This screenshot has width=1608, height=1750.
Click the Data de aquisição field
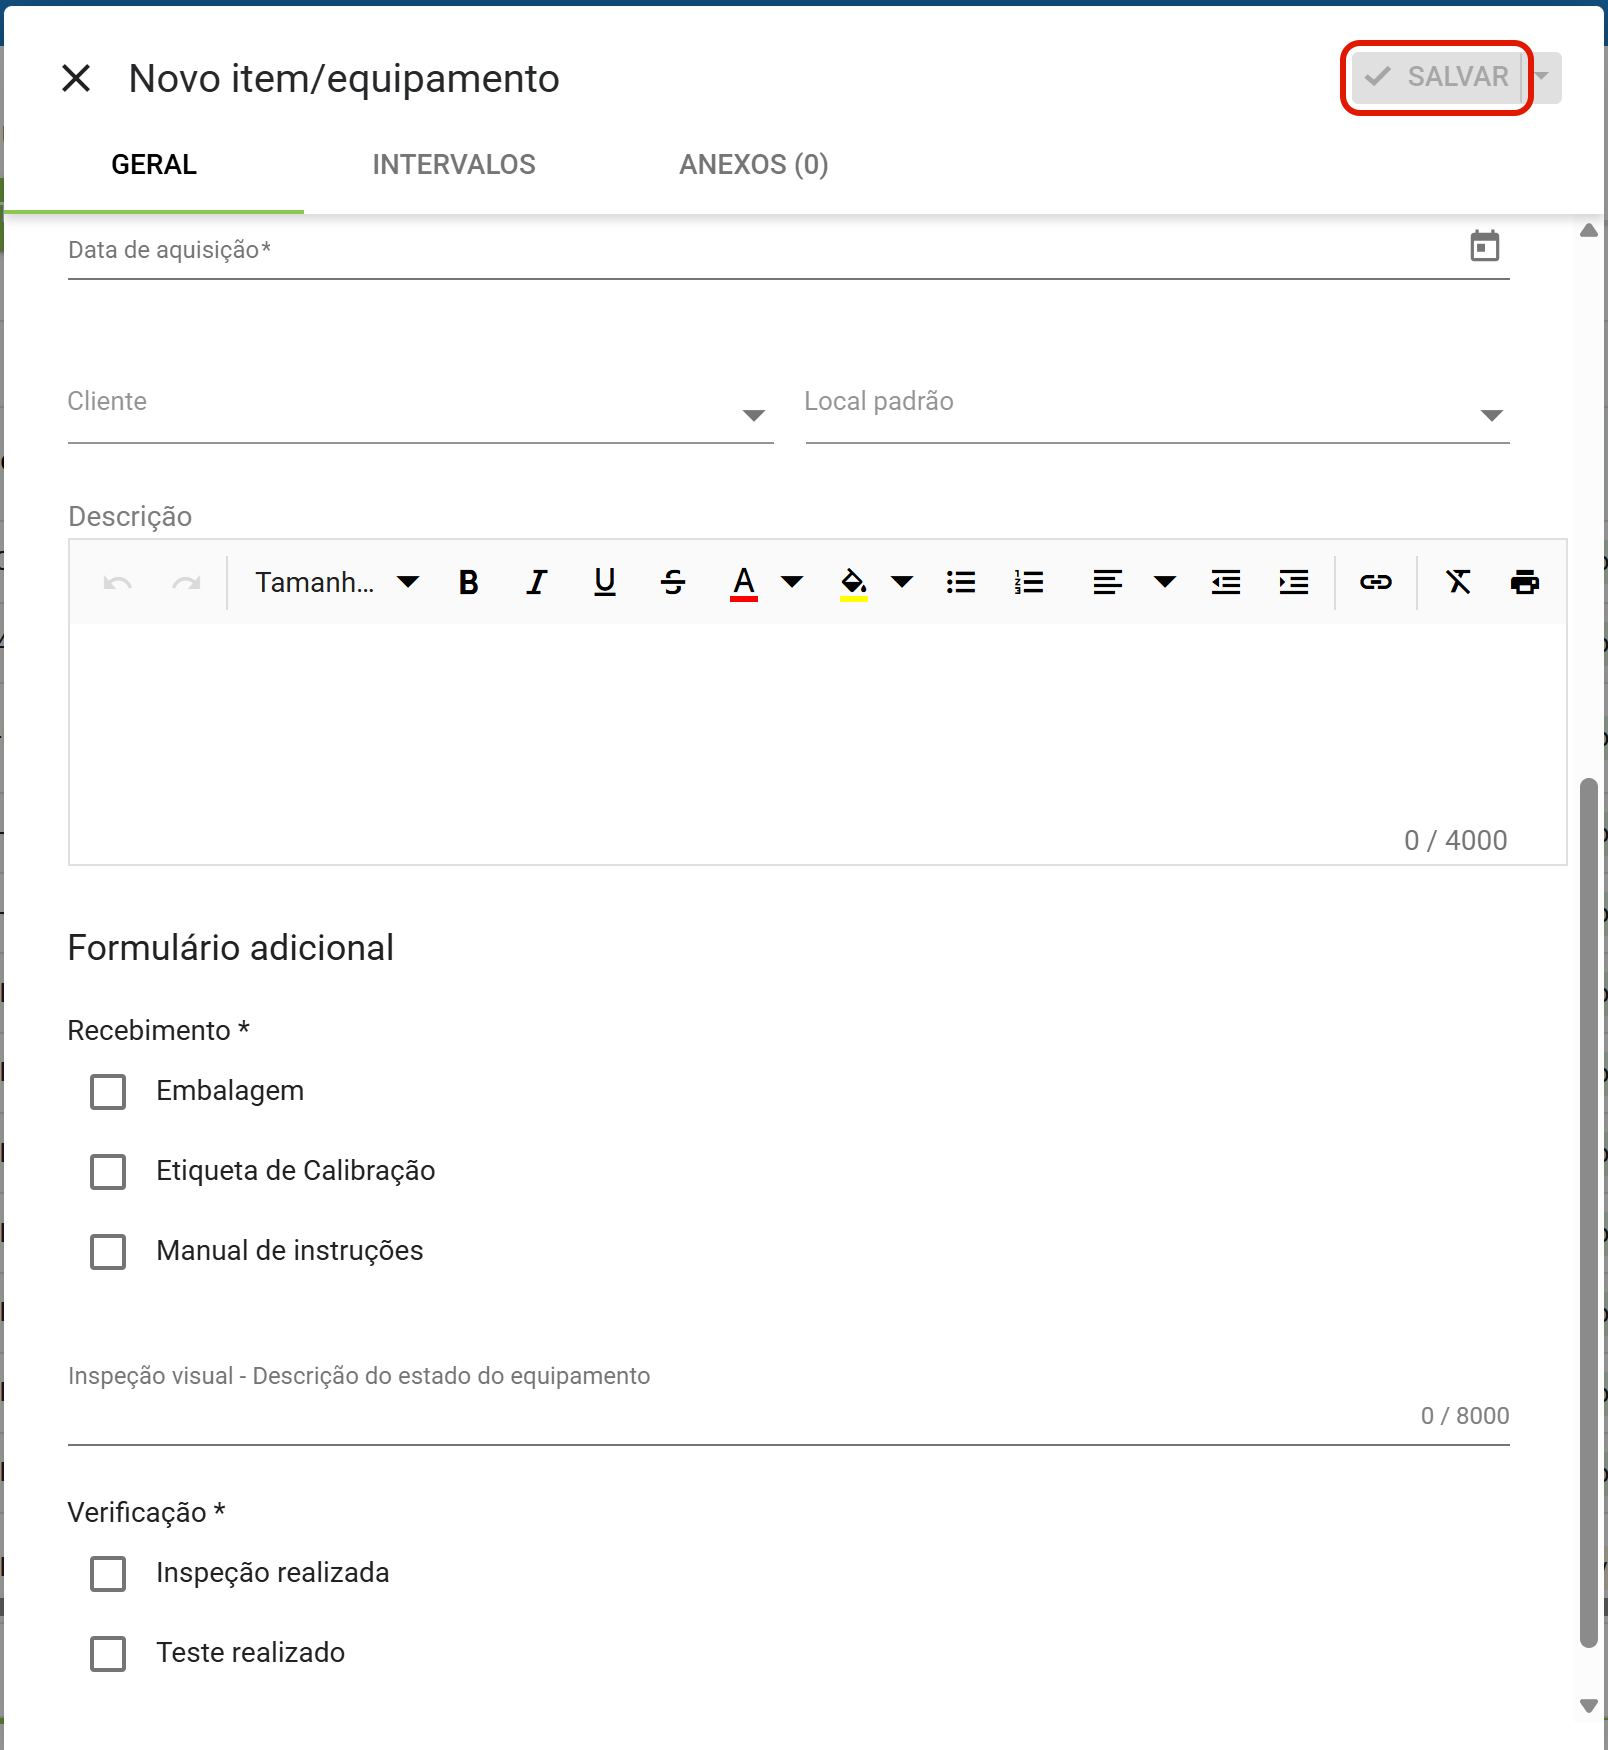click(x=789, y=250)
